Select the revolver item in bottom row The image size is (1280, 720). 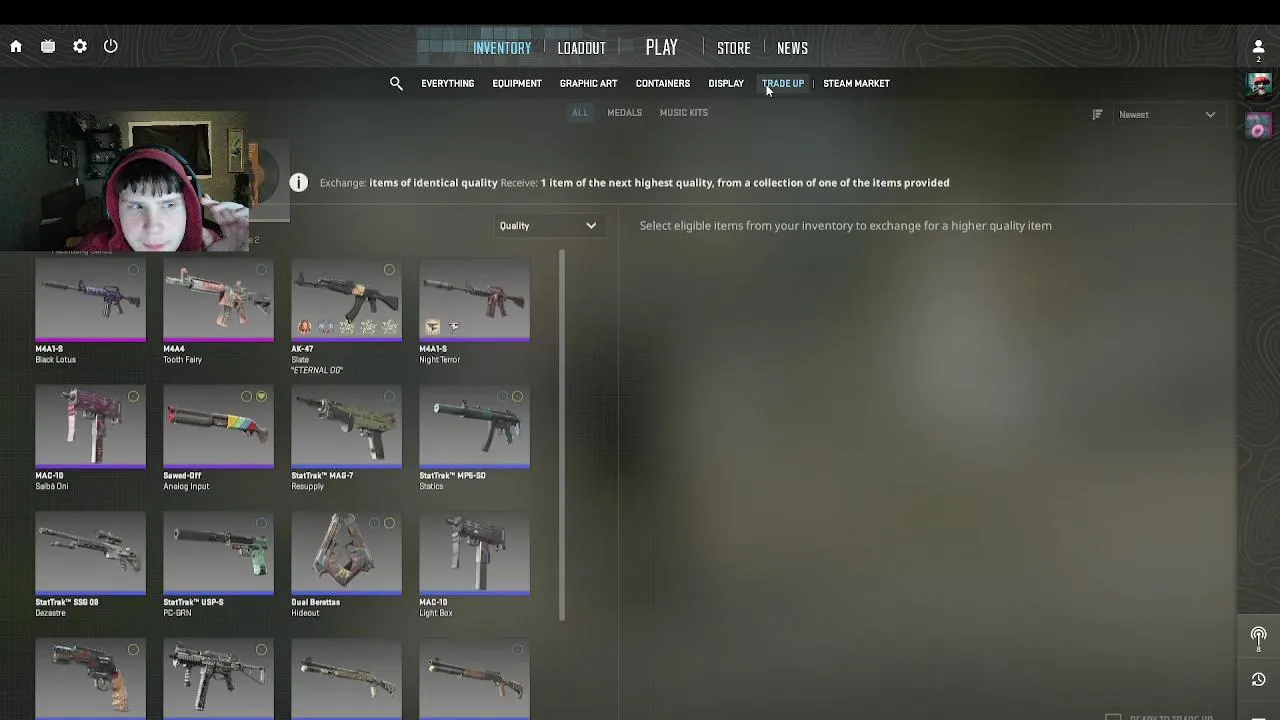pyautogui.click(x=90, y=679)
